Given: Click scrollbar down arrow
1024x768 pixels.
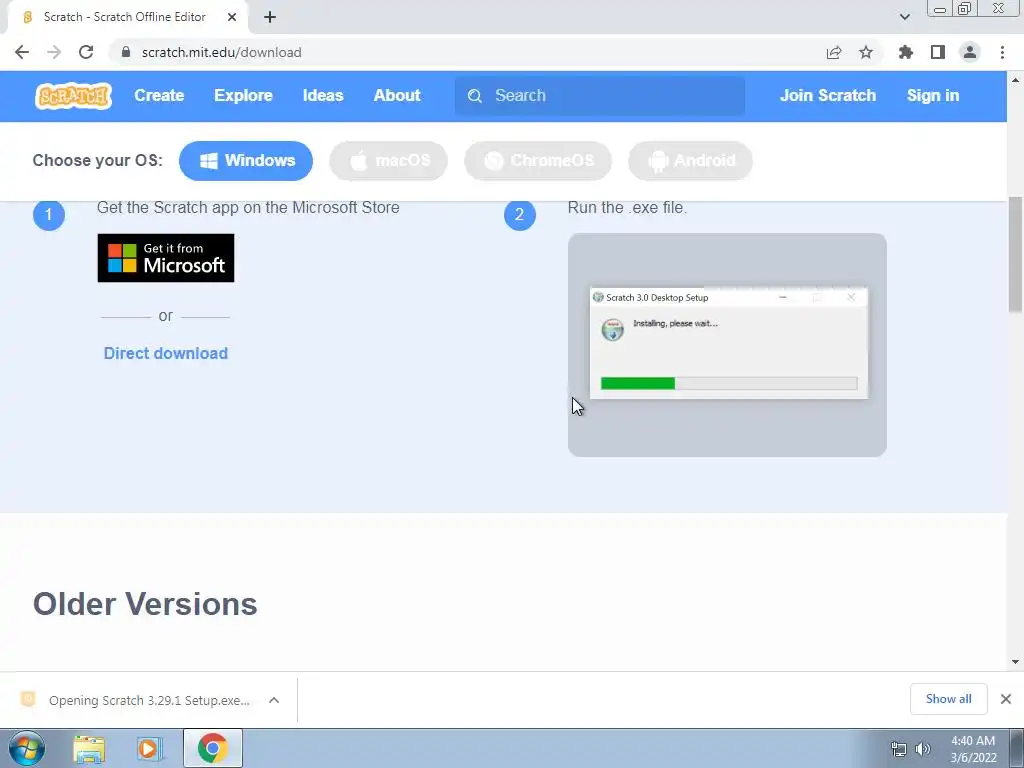Looking at the screenshot, I should (1016, 662).
